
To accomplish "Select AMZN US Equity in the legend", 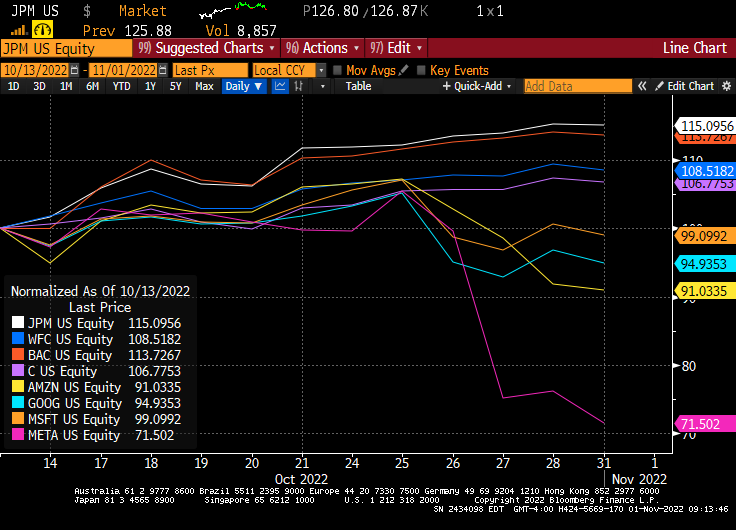I will (75, 387).
